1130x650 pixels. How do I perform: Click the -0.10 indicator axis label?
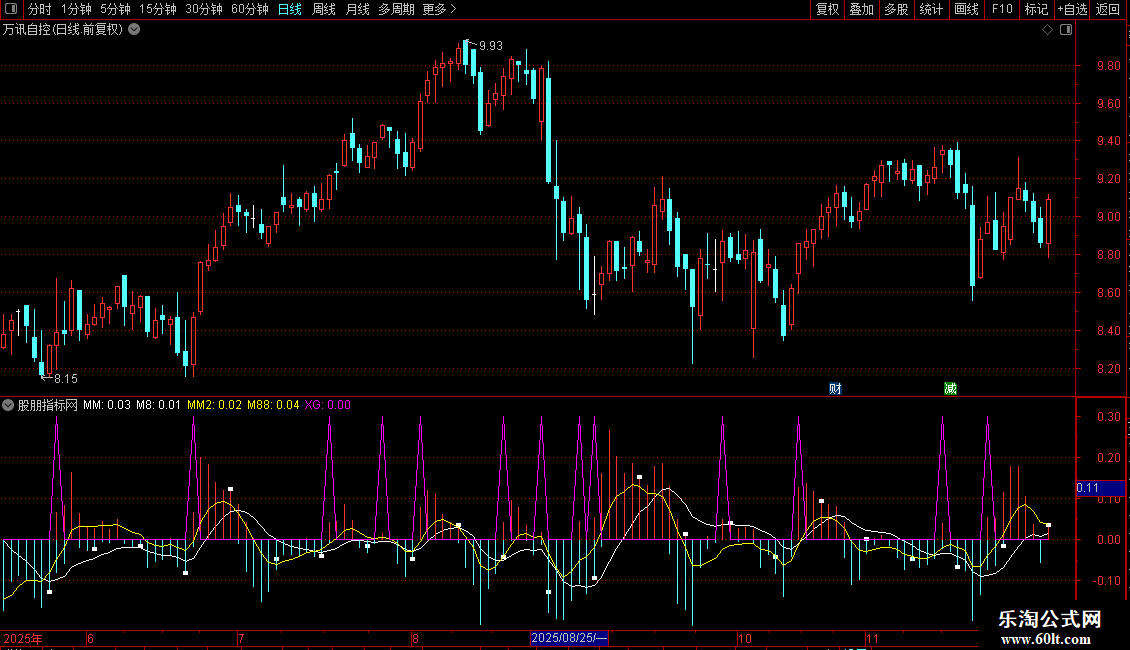click(x=1106, y=581)
